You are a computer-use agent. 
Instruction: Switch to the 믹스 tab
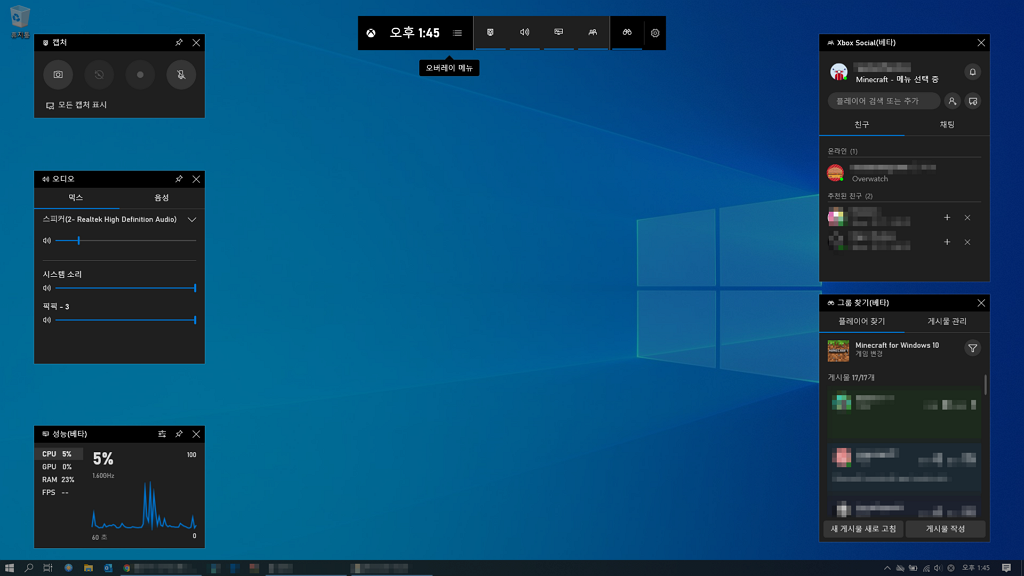(x=76, y=198)
